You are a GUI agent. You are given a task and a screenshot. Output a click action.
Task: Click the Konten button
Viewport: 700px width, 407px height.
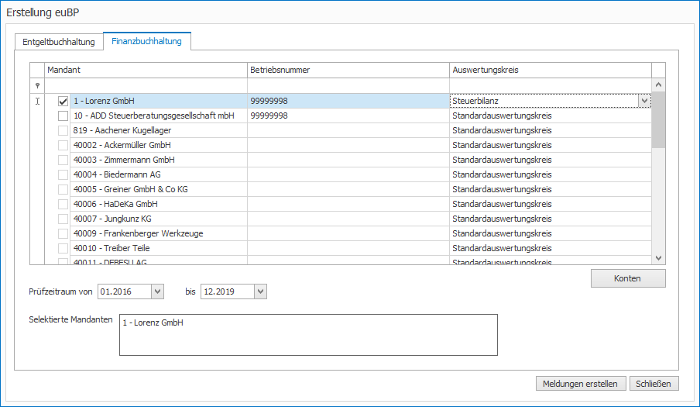[628, 278]
